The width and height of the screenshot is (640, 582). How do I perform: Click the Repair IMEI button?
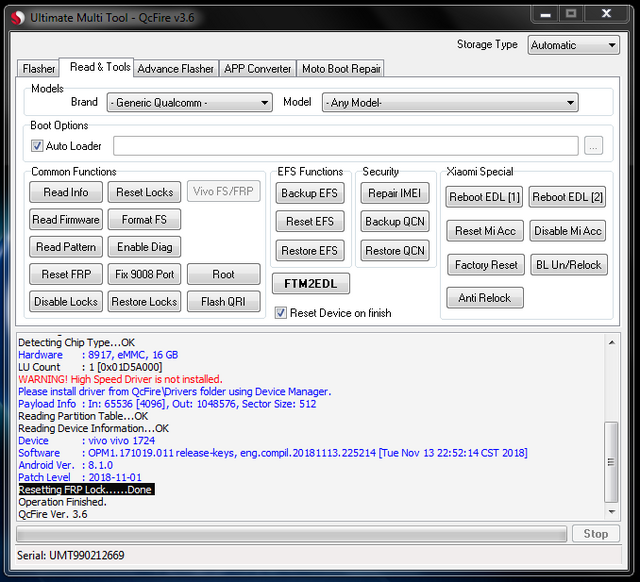point(395,193)
